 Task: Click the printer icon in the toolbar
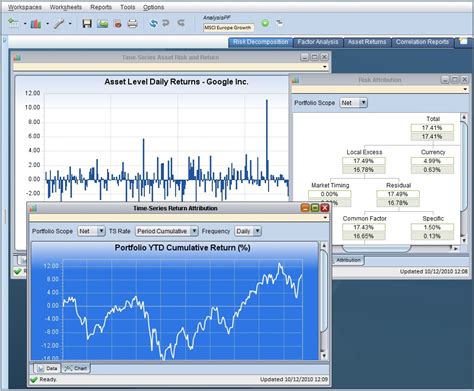(132, 24)
